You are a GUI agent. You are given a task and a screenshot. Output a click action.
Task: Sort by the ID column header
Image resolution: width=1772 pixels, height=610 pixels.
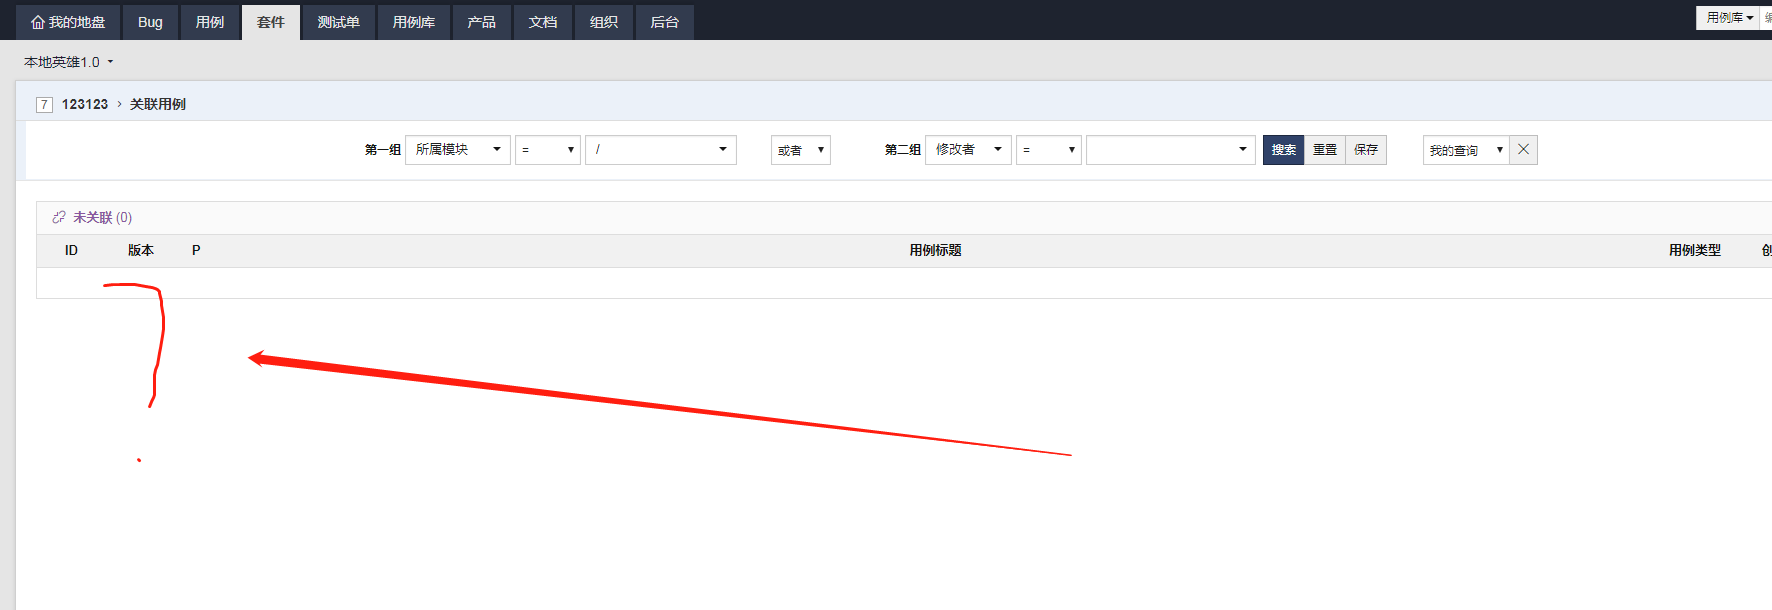click(71, 250)
